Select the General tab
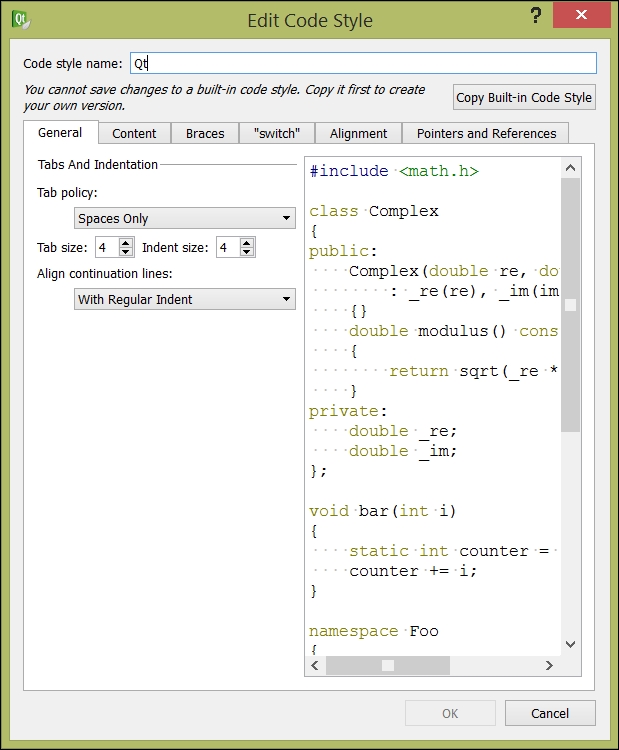 60,132
